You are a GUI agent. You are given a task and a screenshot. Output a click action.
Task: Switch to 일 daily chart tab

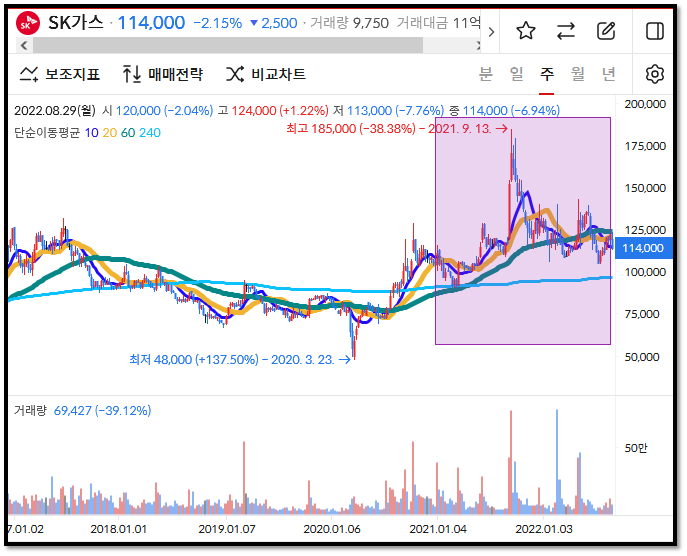(517, 74)
